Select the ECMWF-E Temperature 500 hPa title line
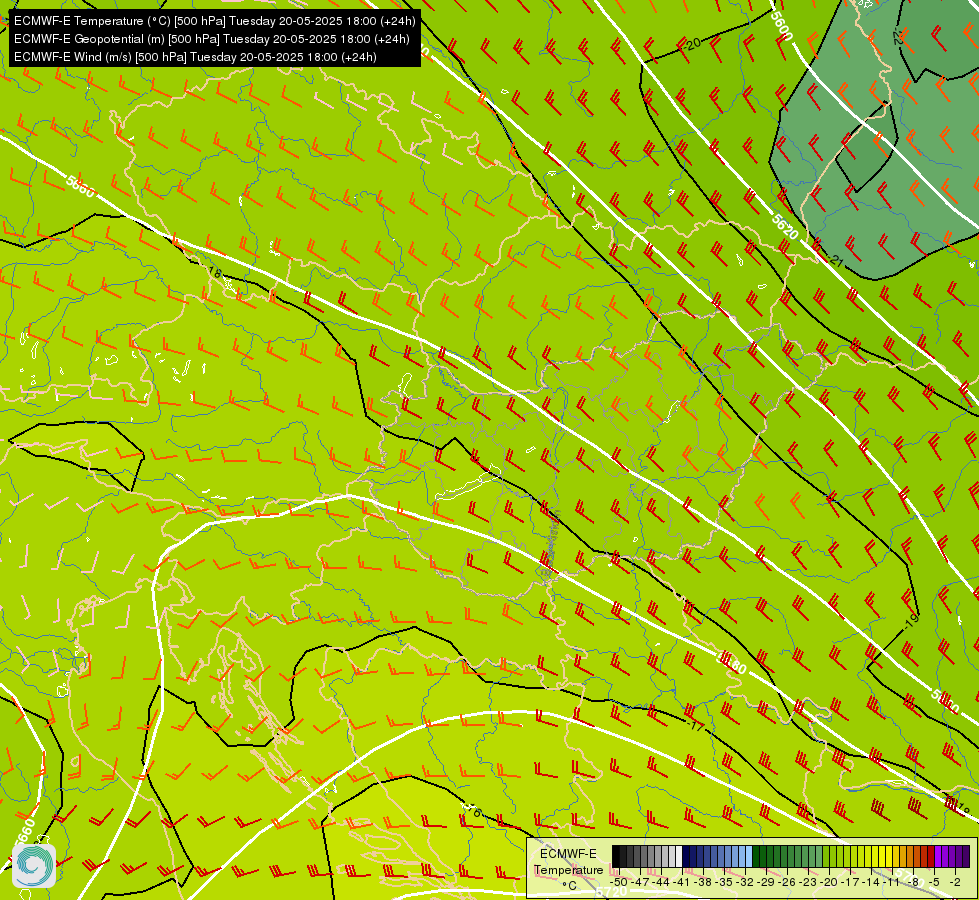979x900 pixels. pyautogui.click(x=214, y=21)
